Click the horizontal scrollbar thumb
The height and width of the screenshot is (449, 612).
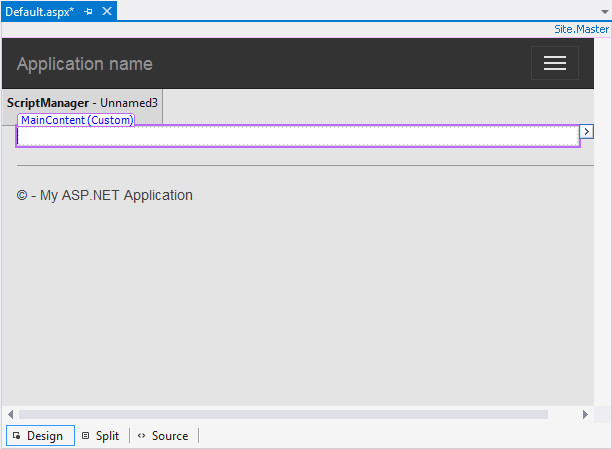283,414
